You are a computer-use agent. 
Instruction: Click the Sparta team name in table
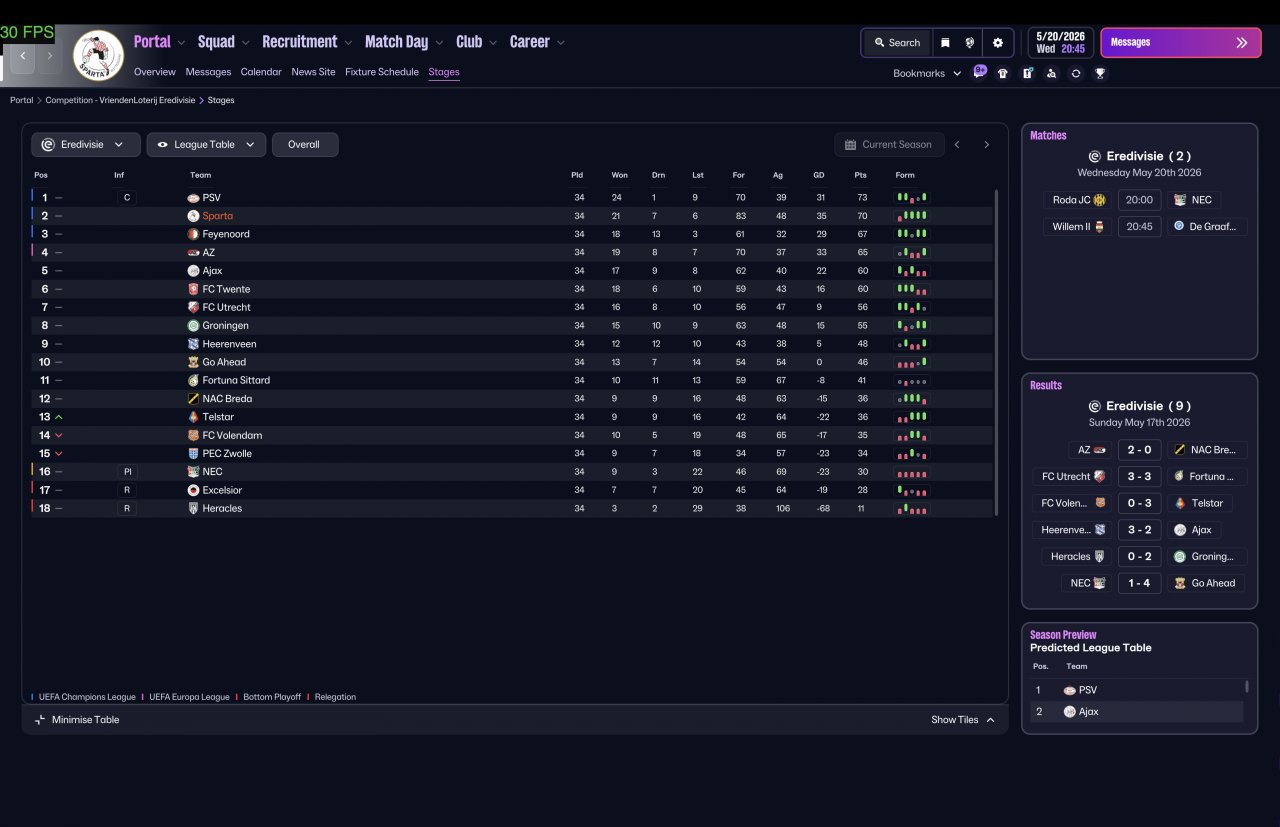(217, 216)
